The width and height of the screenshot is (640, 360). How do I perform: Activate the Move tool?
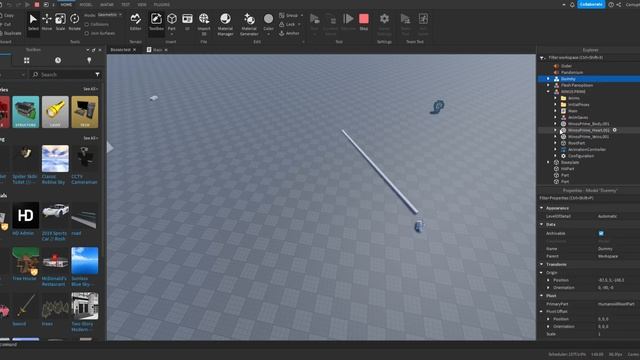[x=47, y=22]
